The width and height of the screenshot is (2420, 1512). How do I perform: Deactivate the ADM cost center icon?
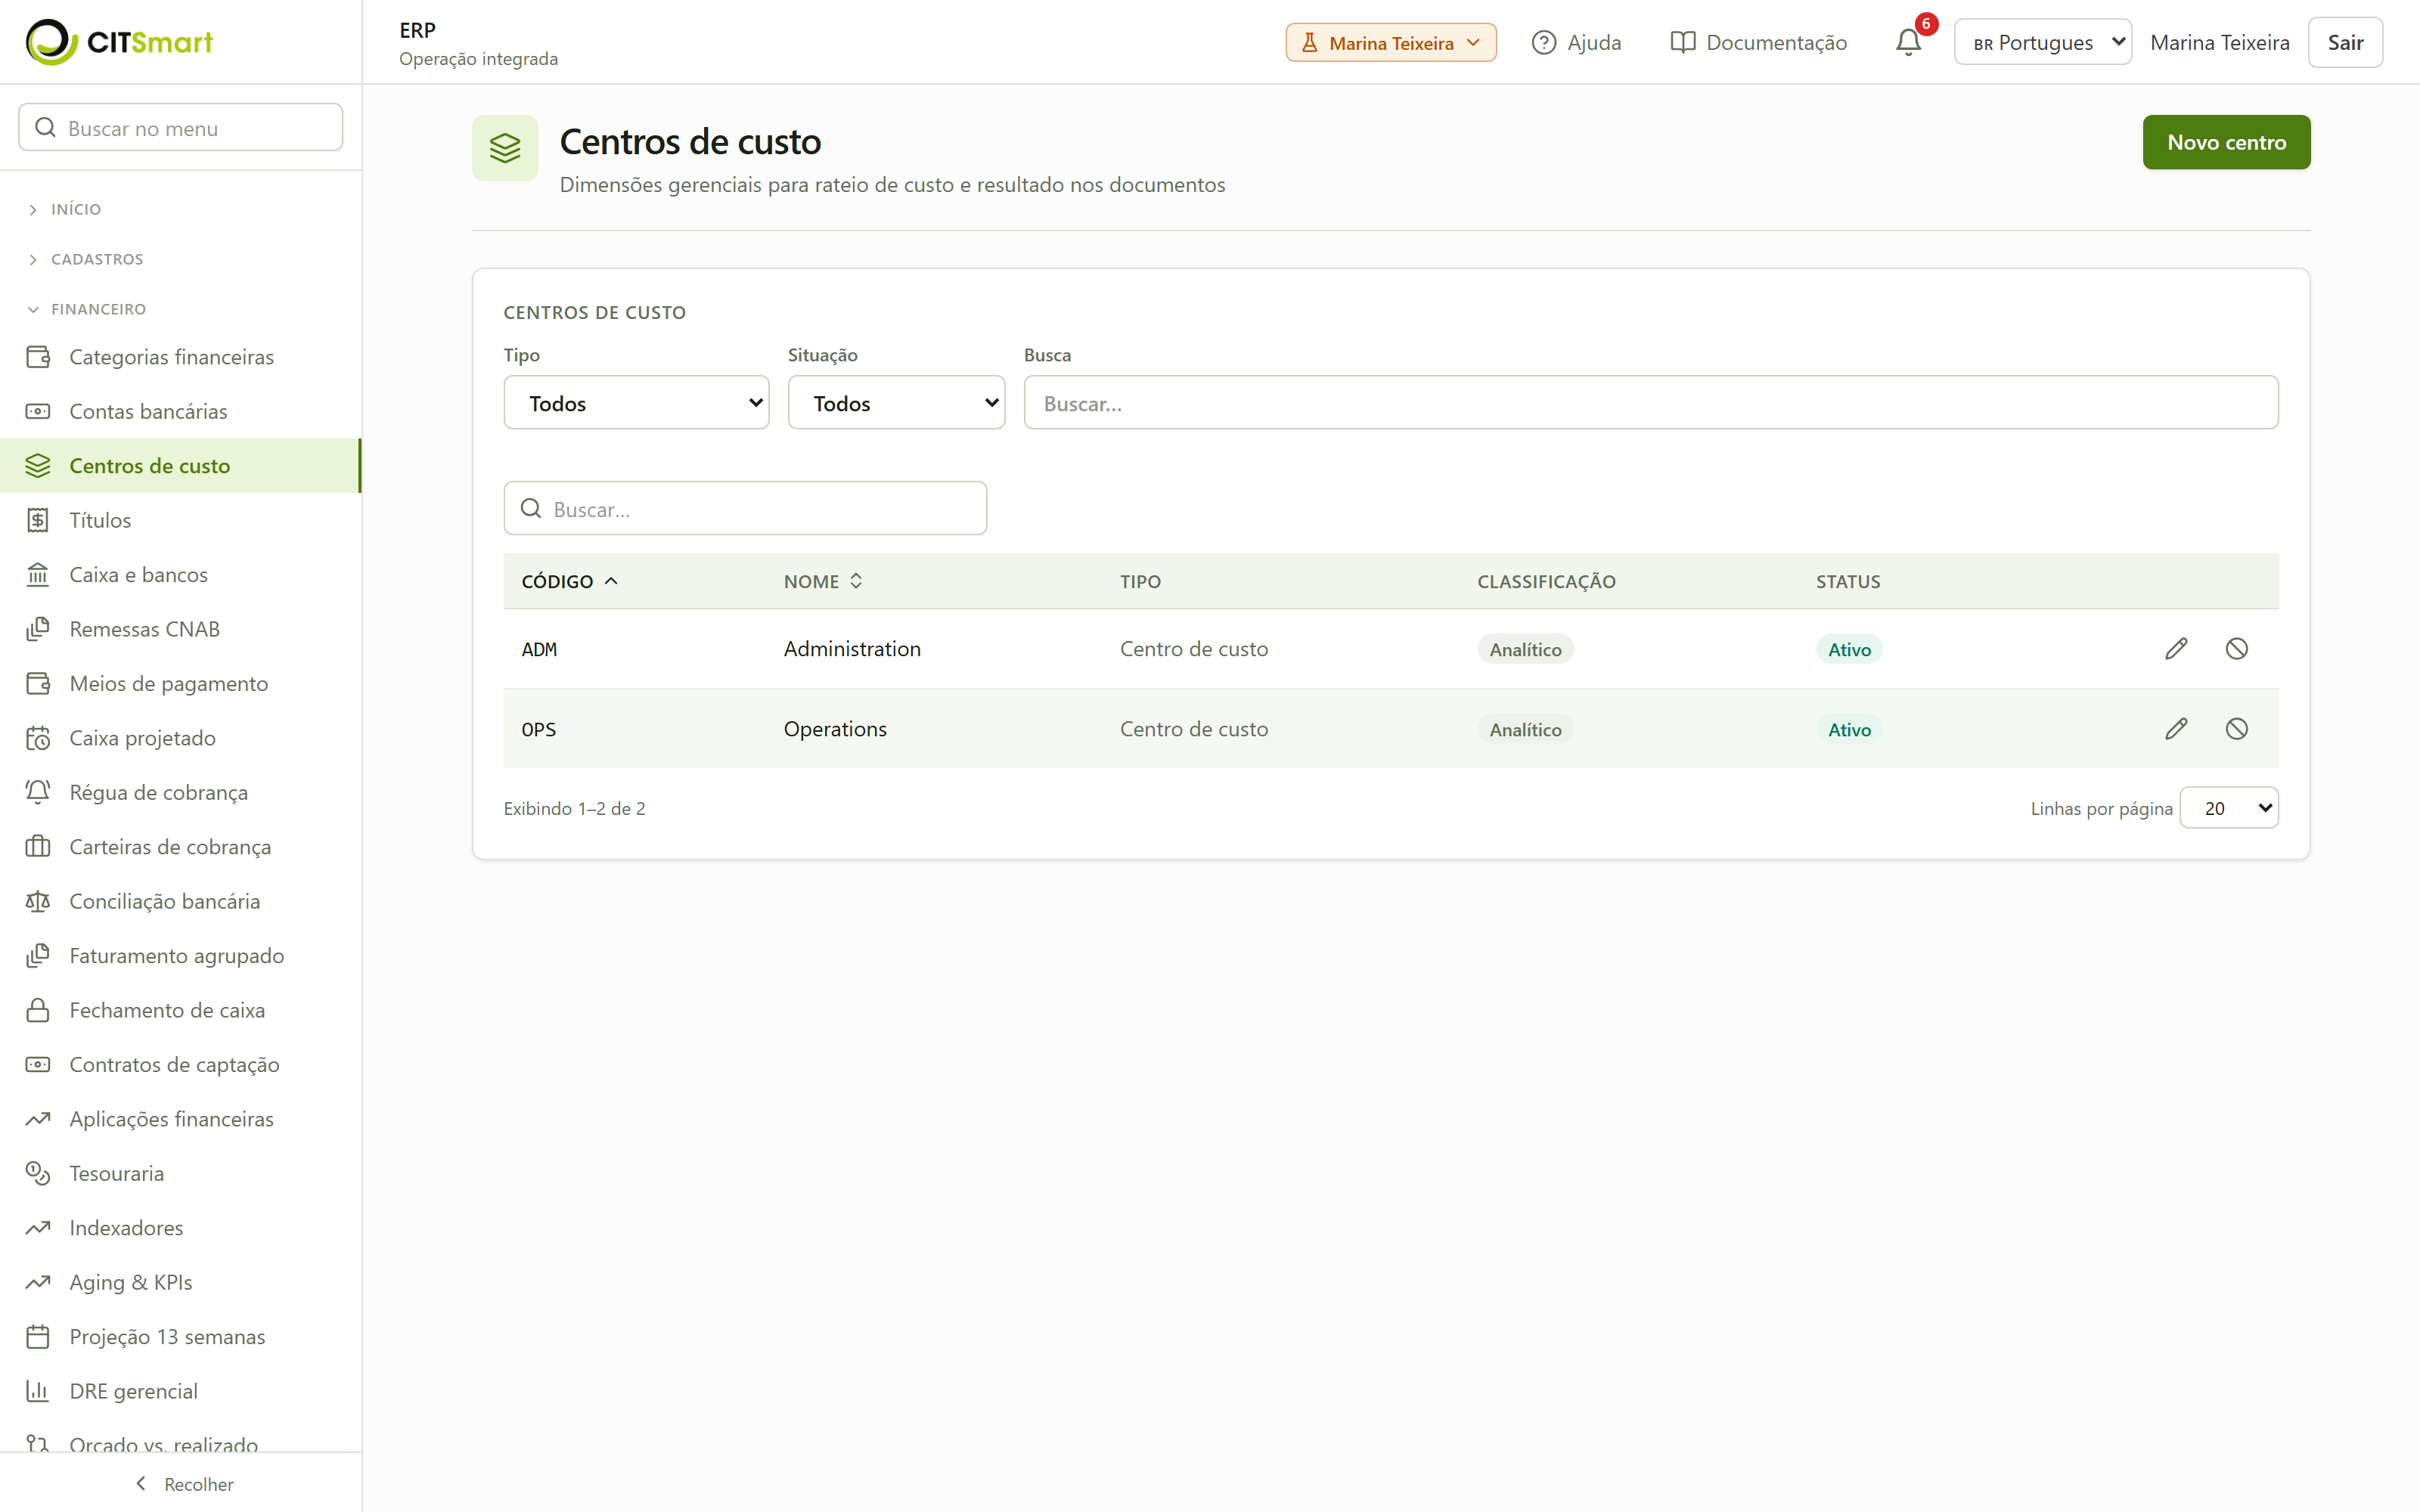click(x=2237, y=649)
